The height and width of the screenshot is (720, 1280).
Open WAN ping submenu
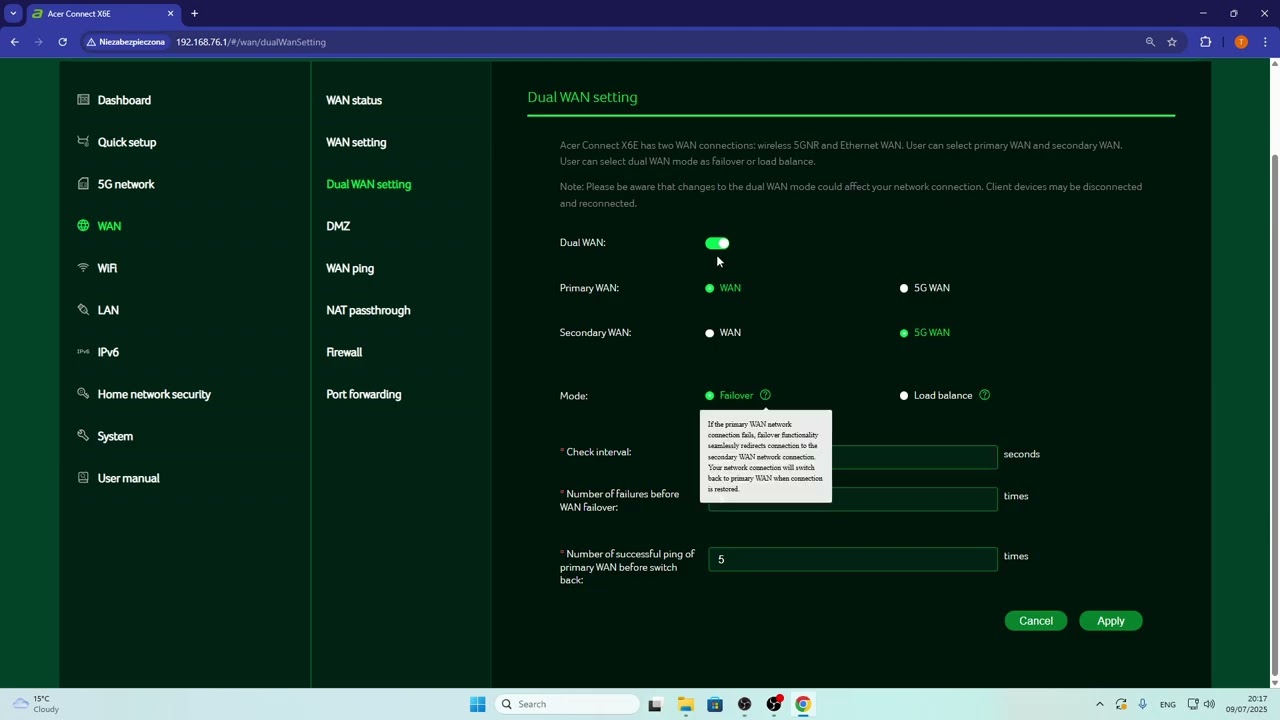350,268
